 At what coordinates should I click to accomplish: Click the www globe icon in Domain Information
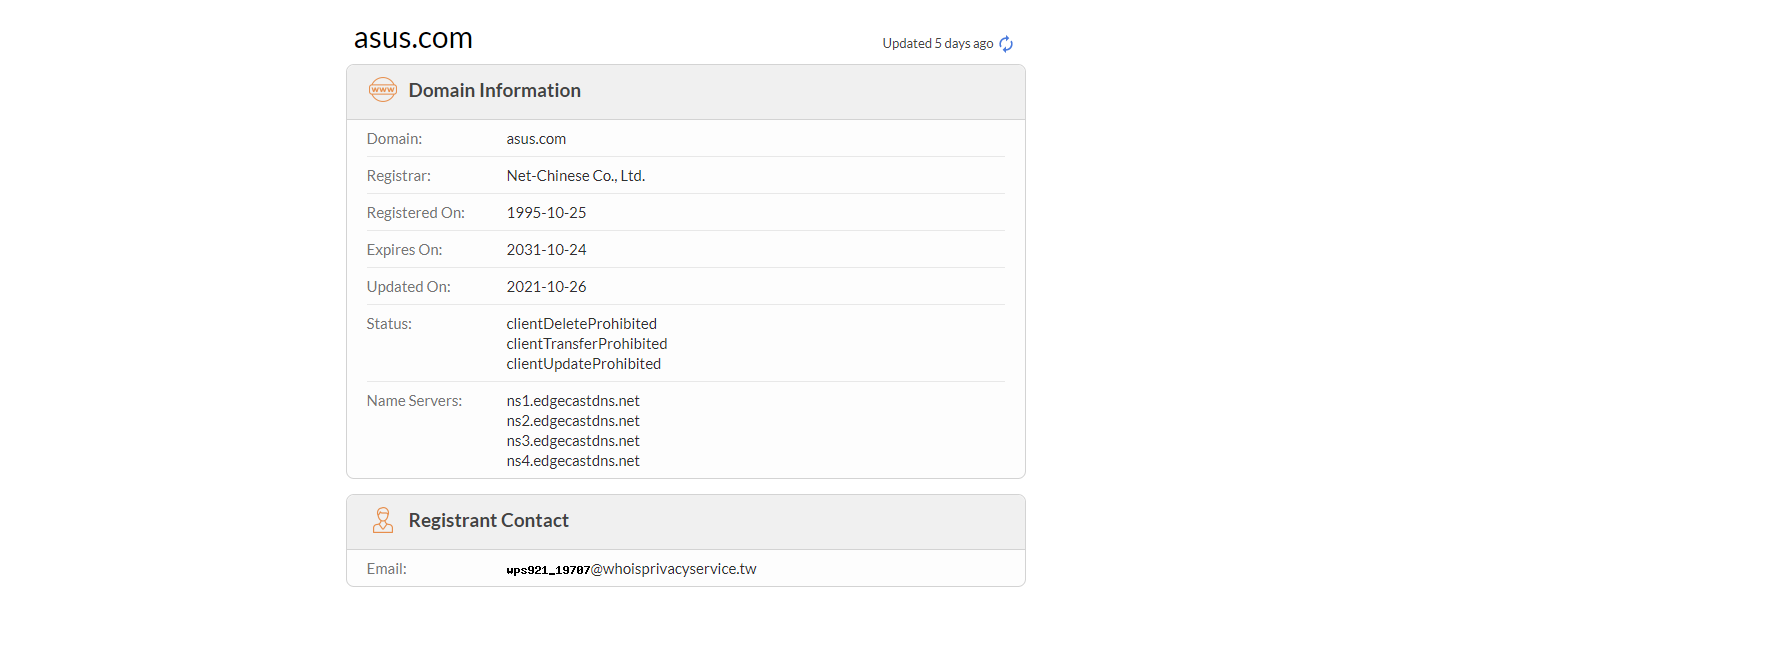(383, 90)
